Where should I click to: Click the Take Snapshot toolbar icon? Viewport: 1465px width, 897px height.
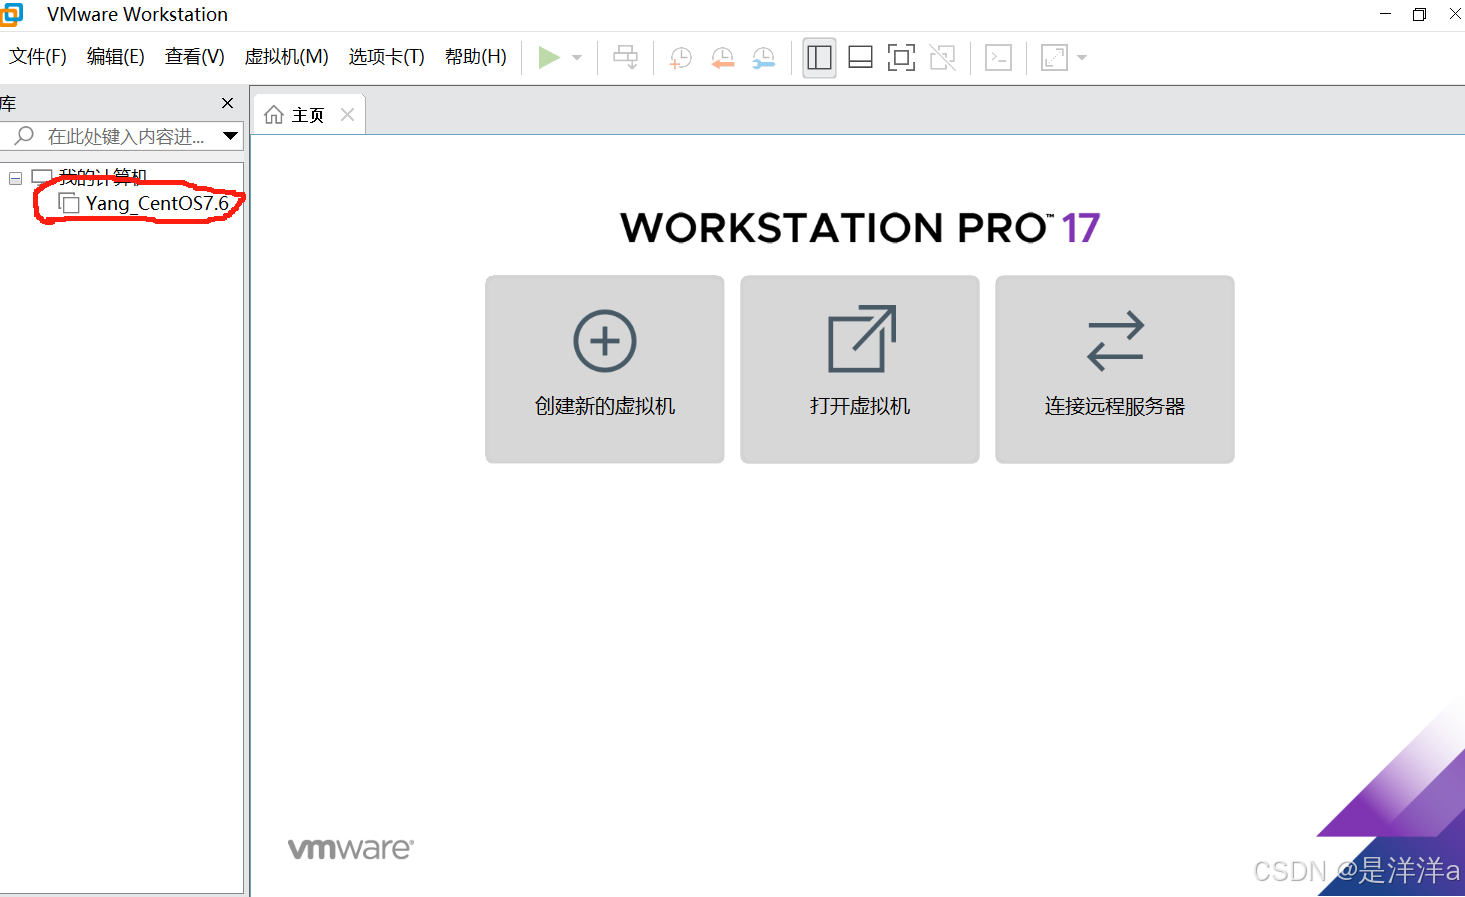680,57
